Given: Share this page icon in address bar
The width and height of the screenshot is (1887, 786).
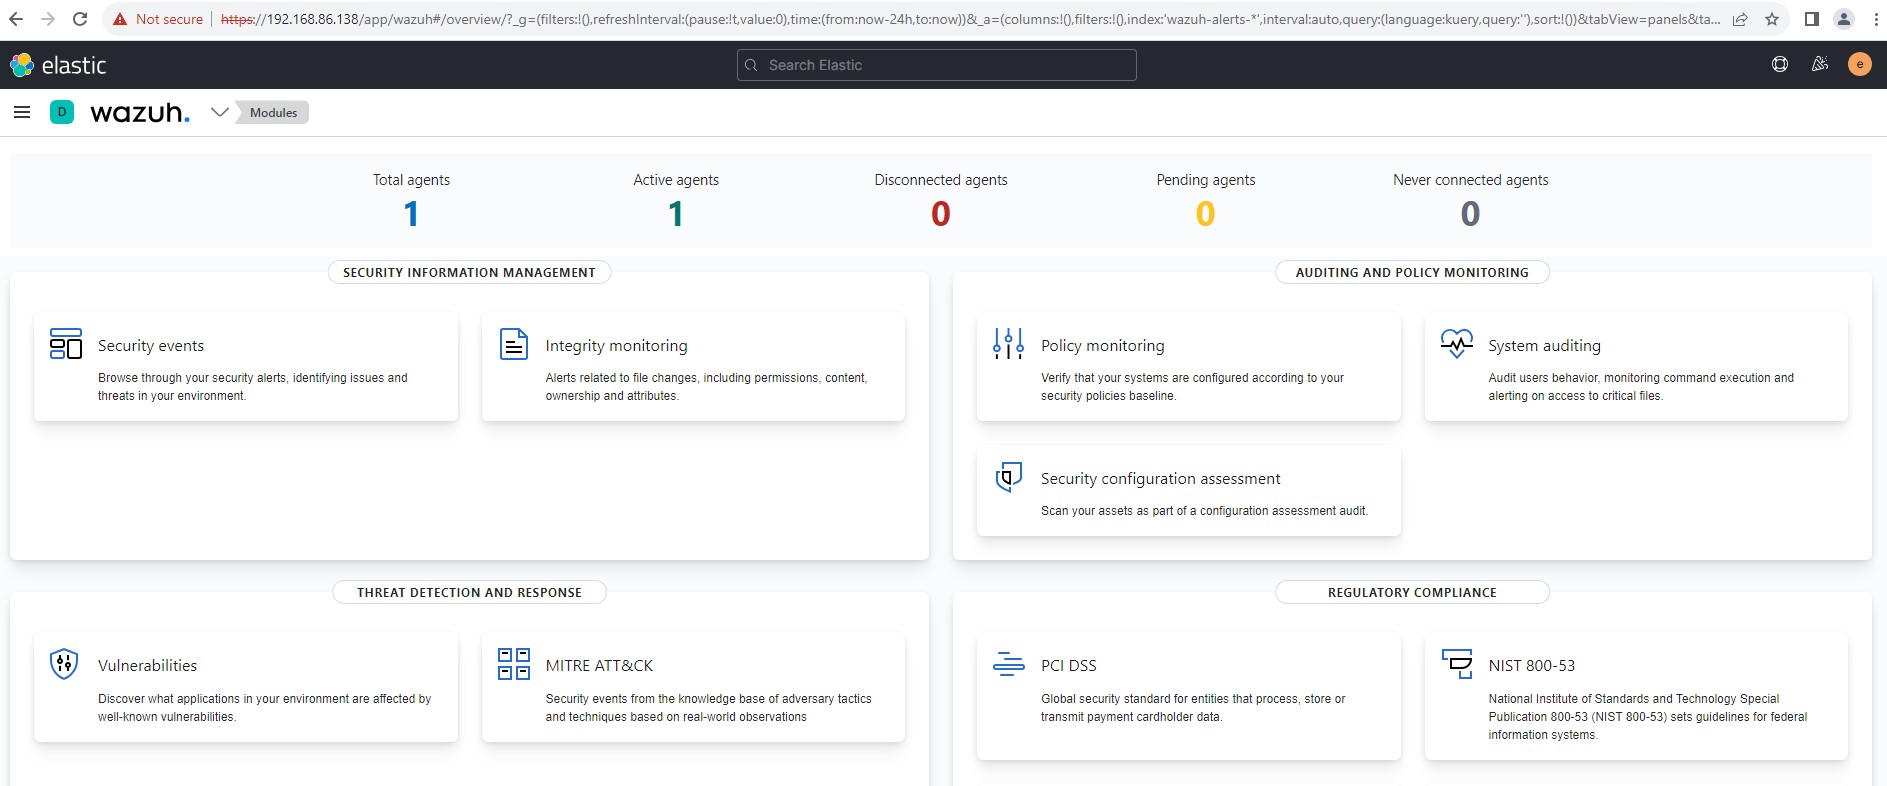Looking at the screenshot, I should click(1740, 19).
